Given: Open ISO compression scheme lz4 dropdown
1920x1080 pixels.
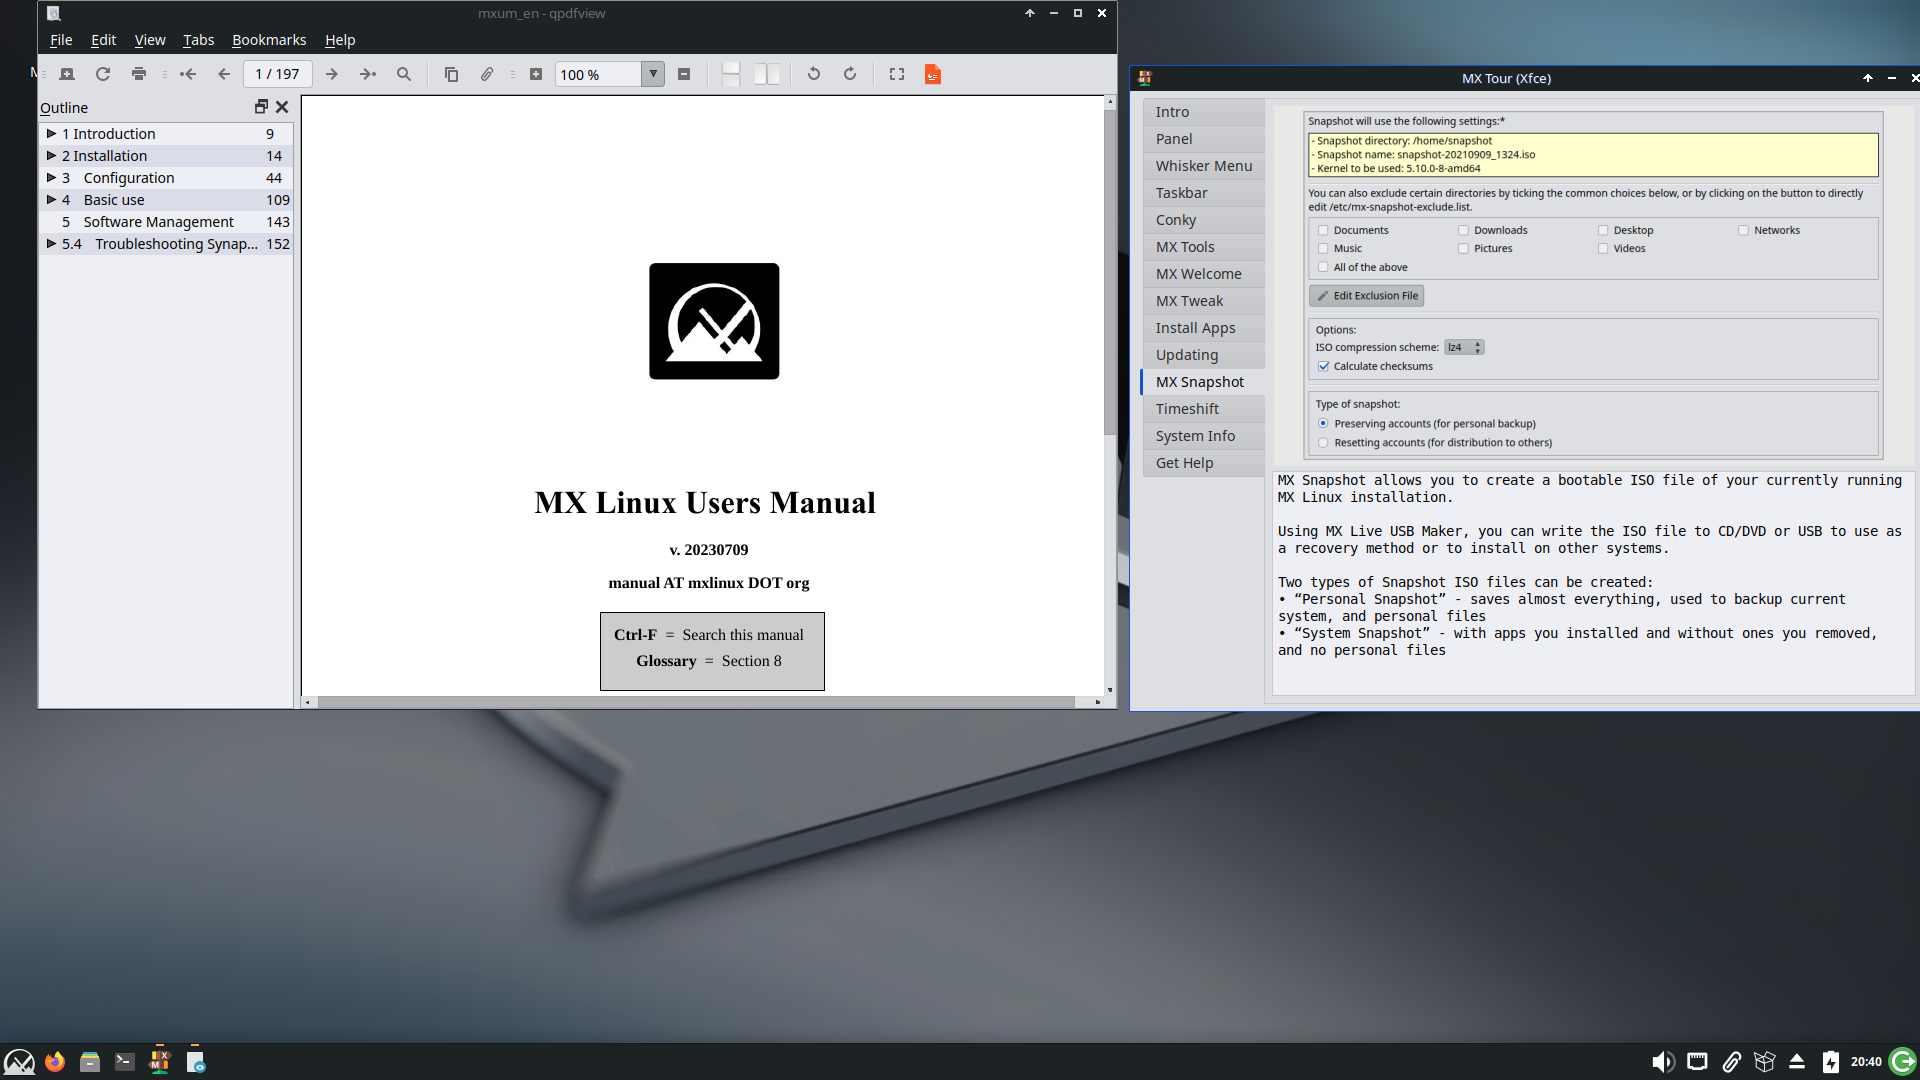Looking at the screenshot, I should pos(1464,348).
